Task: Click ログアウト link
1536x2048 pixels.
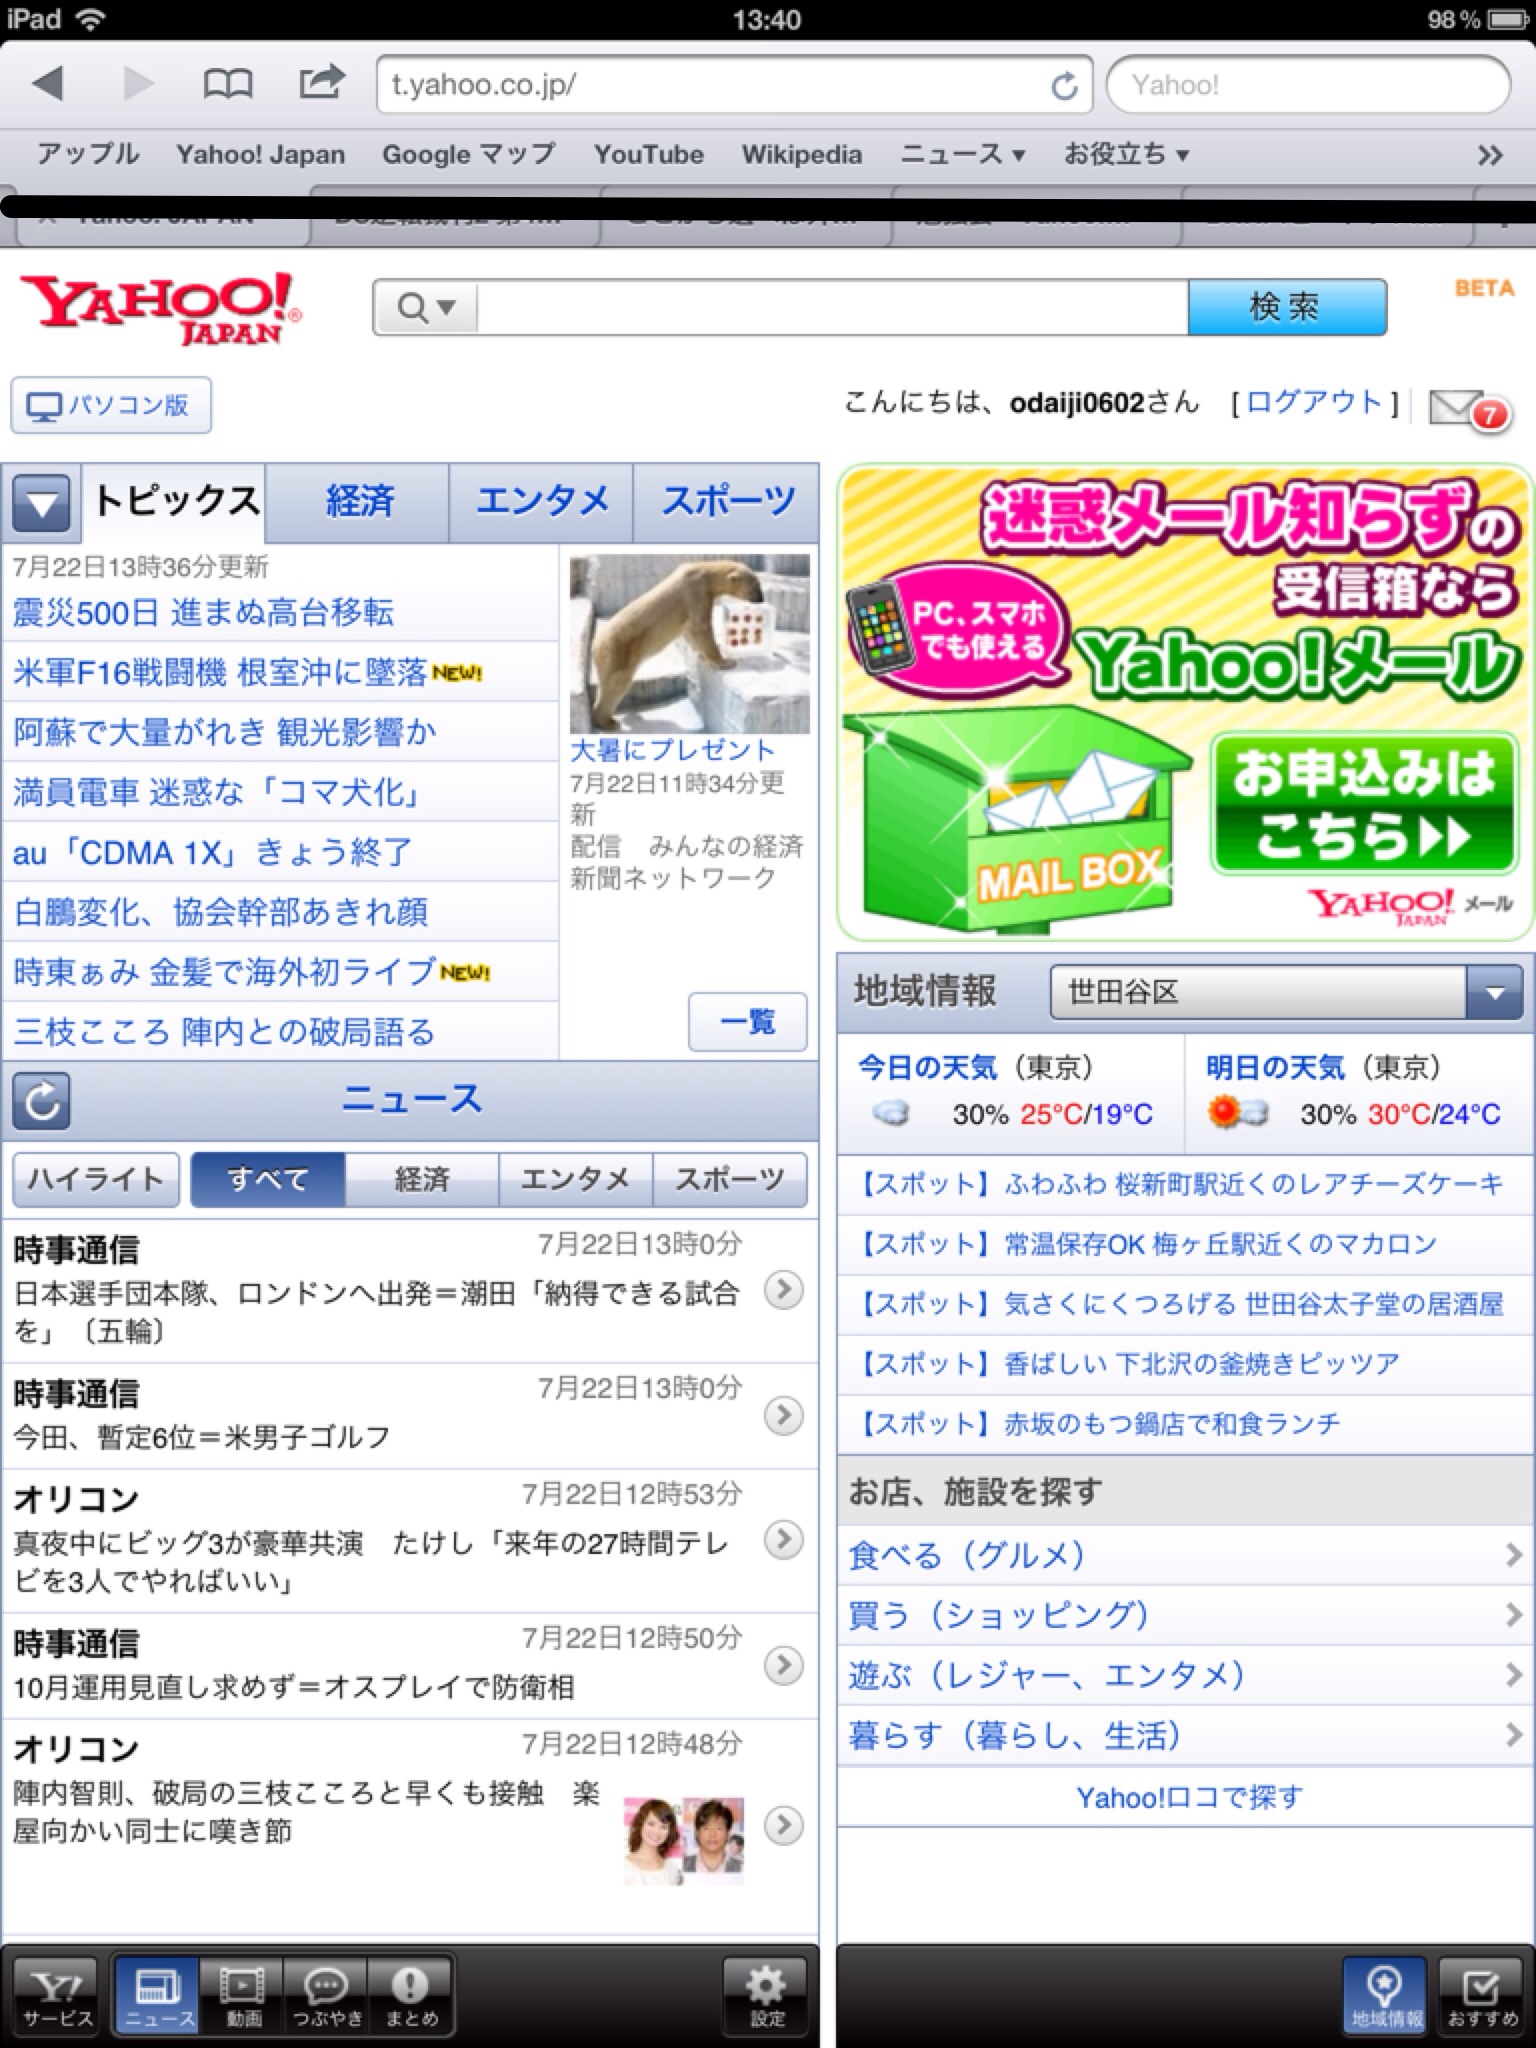Action: [1314, 402]
